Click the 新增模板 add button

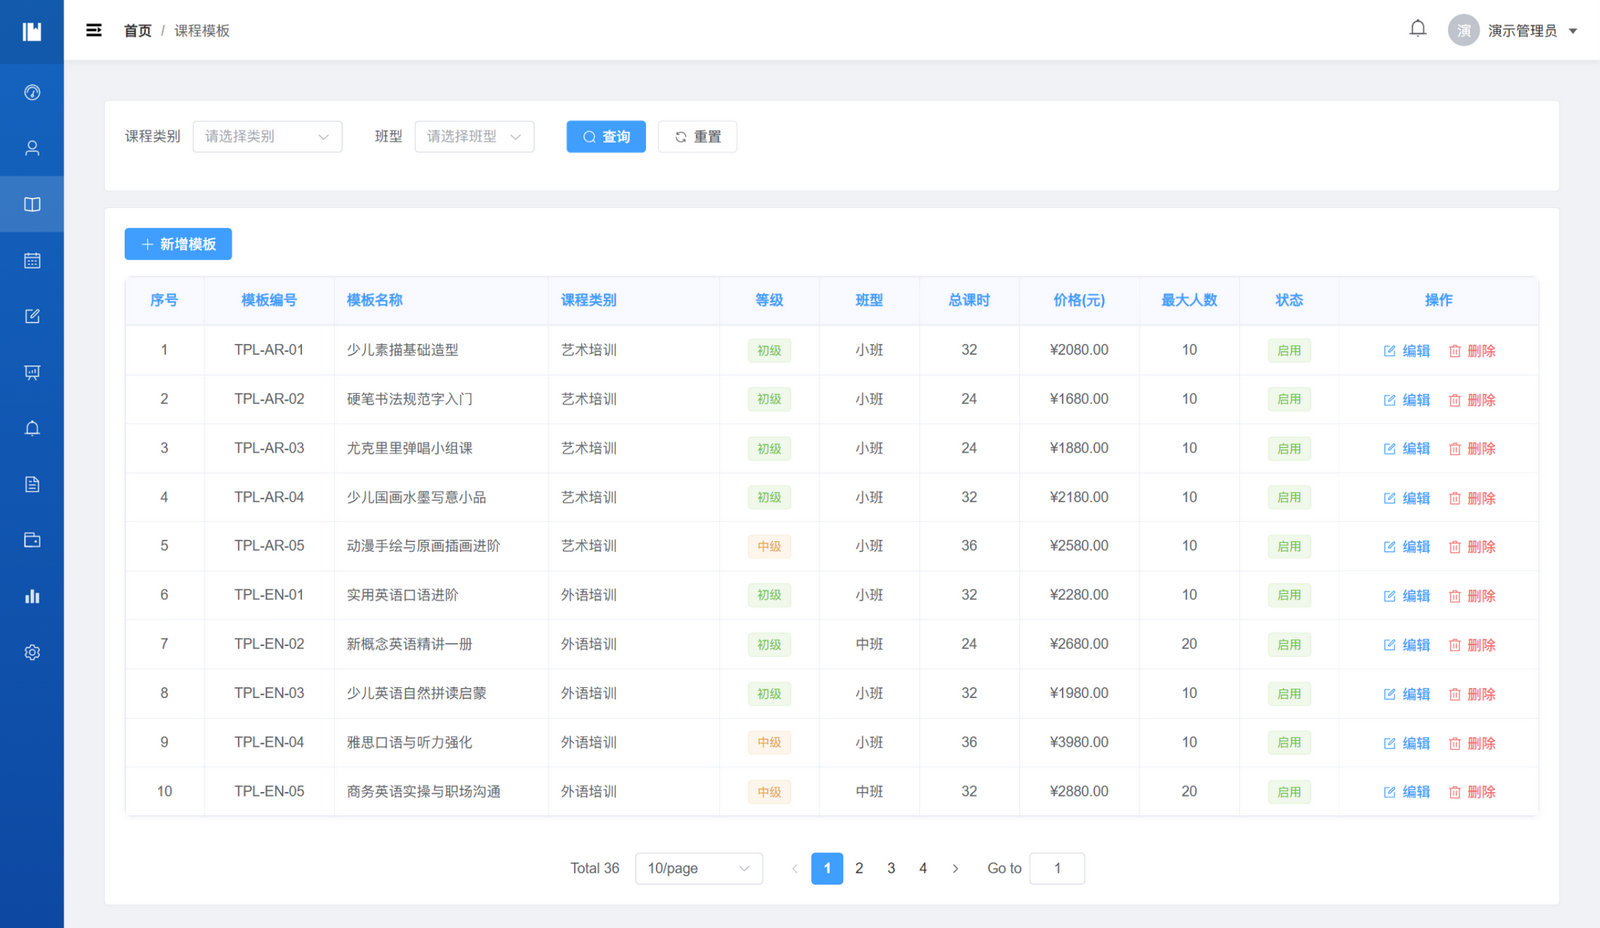[x=178, y=244]
